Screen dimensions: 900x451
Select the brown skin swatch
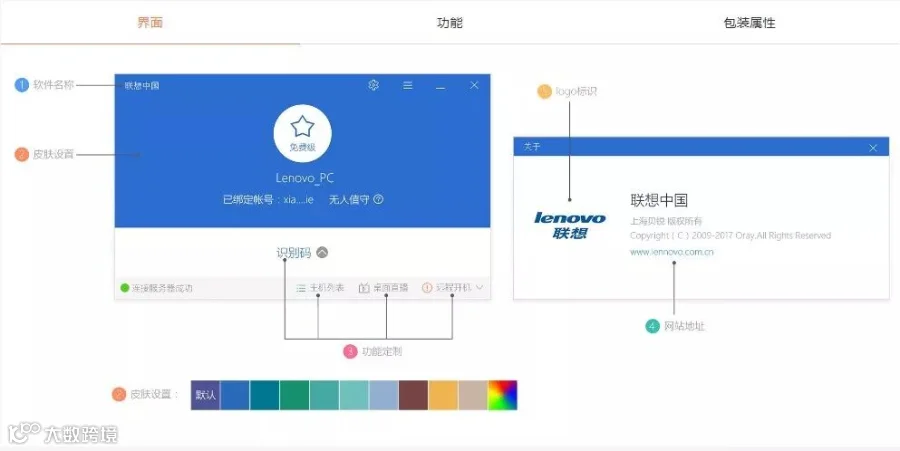pos(413,395)
